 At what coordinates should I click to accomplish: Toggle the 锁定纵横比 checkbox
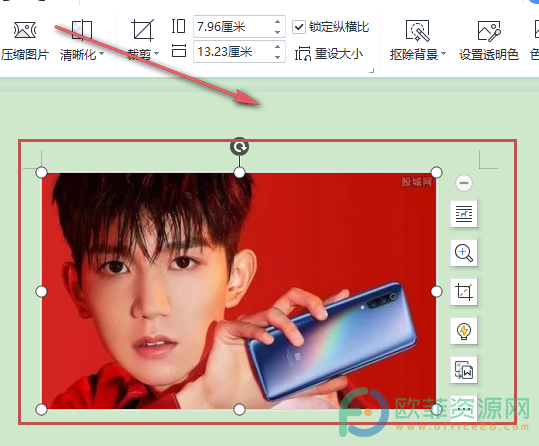[x=299, y=27]
